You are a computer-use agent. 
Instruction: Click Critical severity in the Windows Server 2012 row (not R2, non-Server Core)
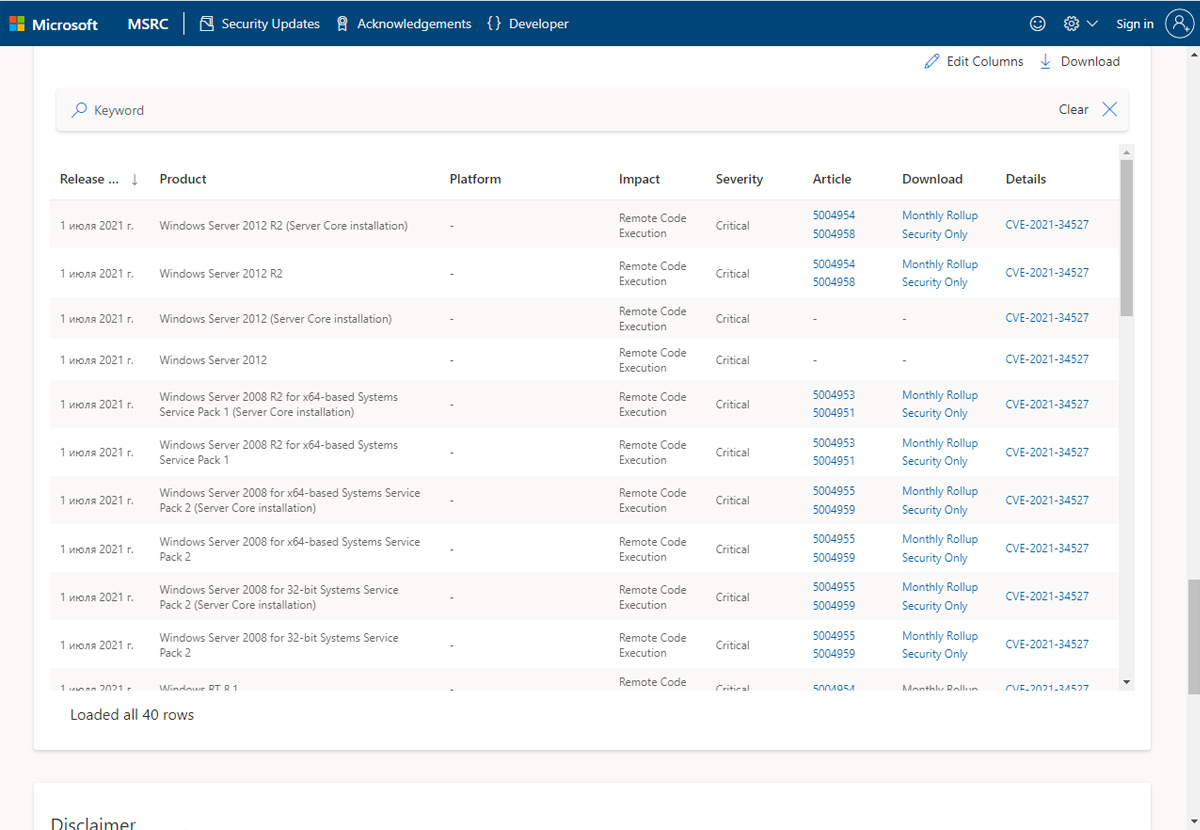pos(732,360)
